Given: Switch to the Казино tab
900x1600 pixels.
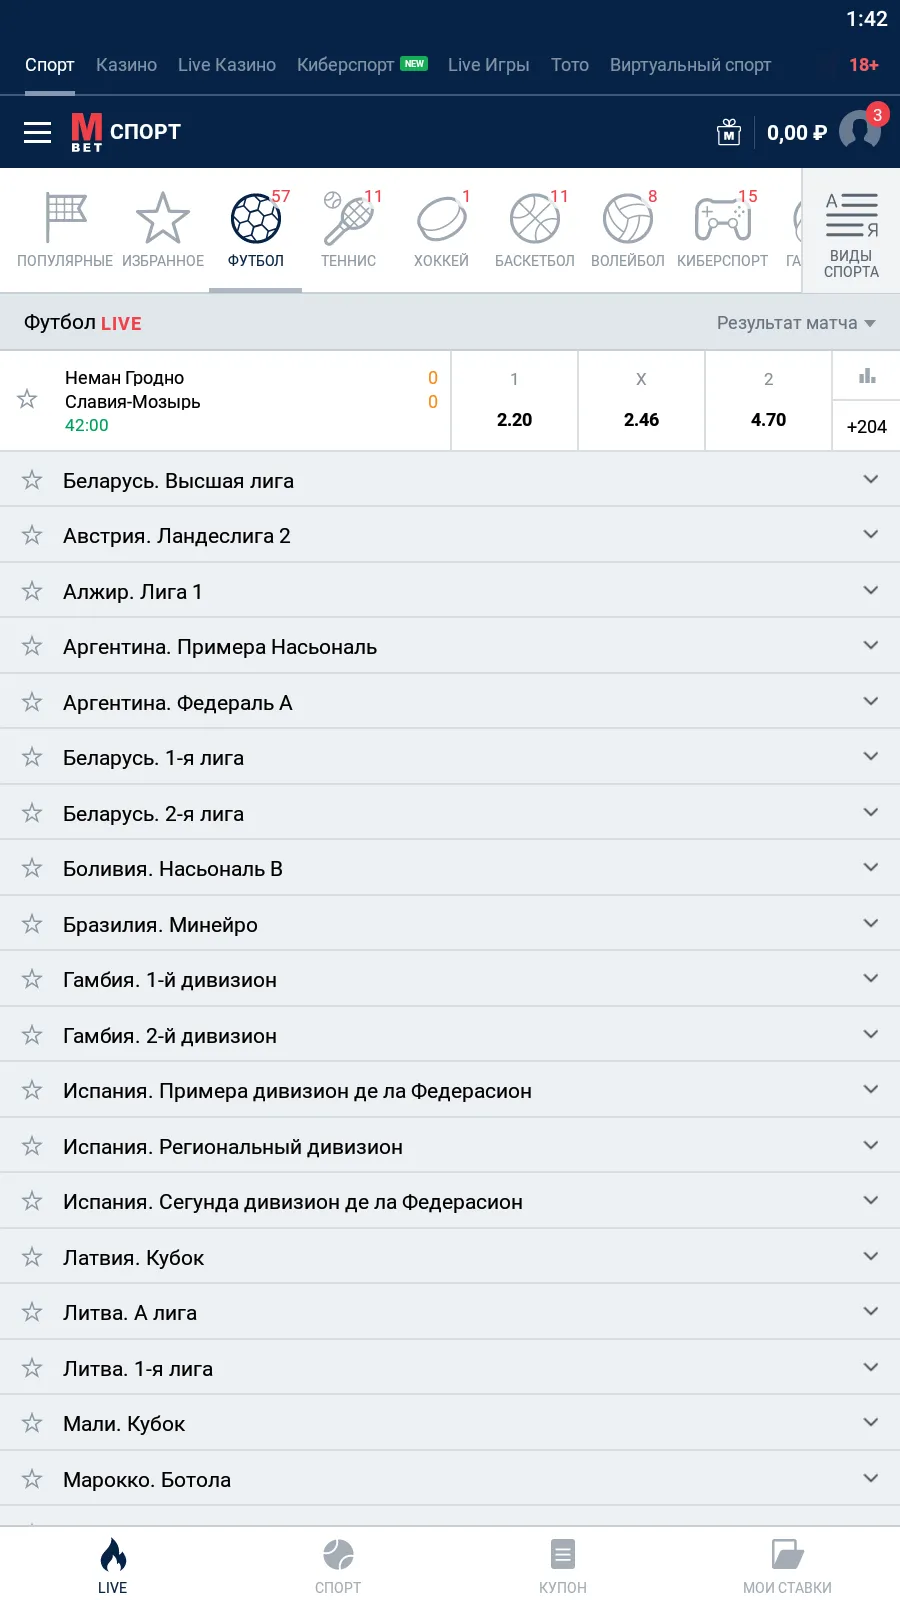Looking at the screenshot, I should point(126,65).
